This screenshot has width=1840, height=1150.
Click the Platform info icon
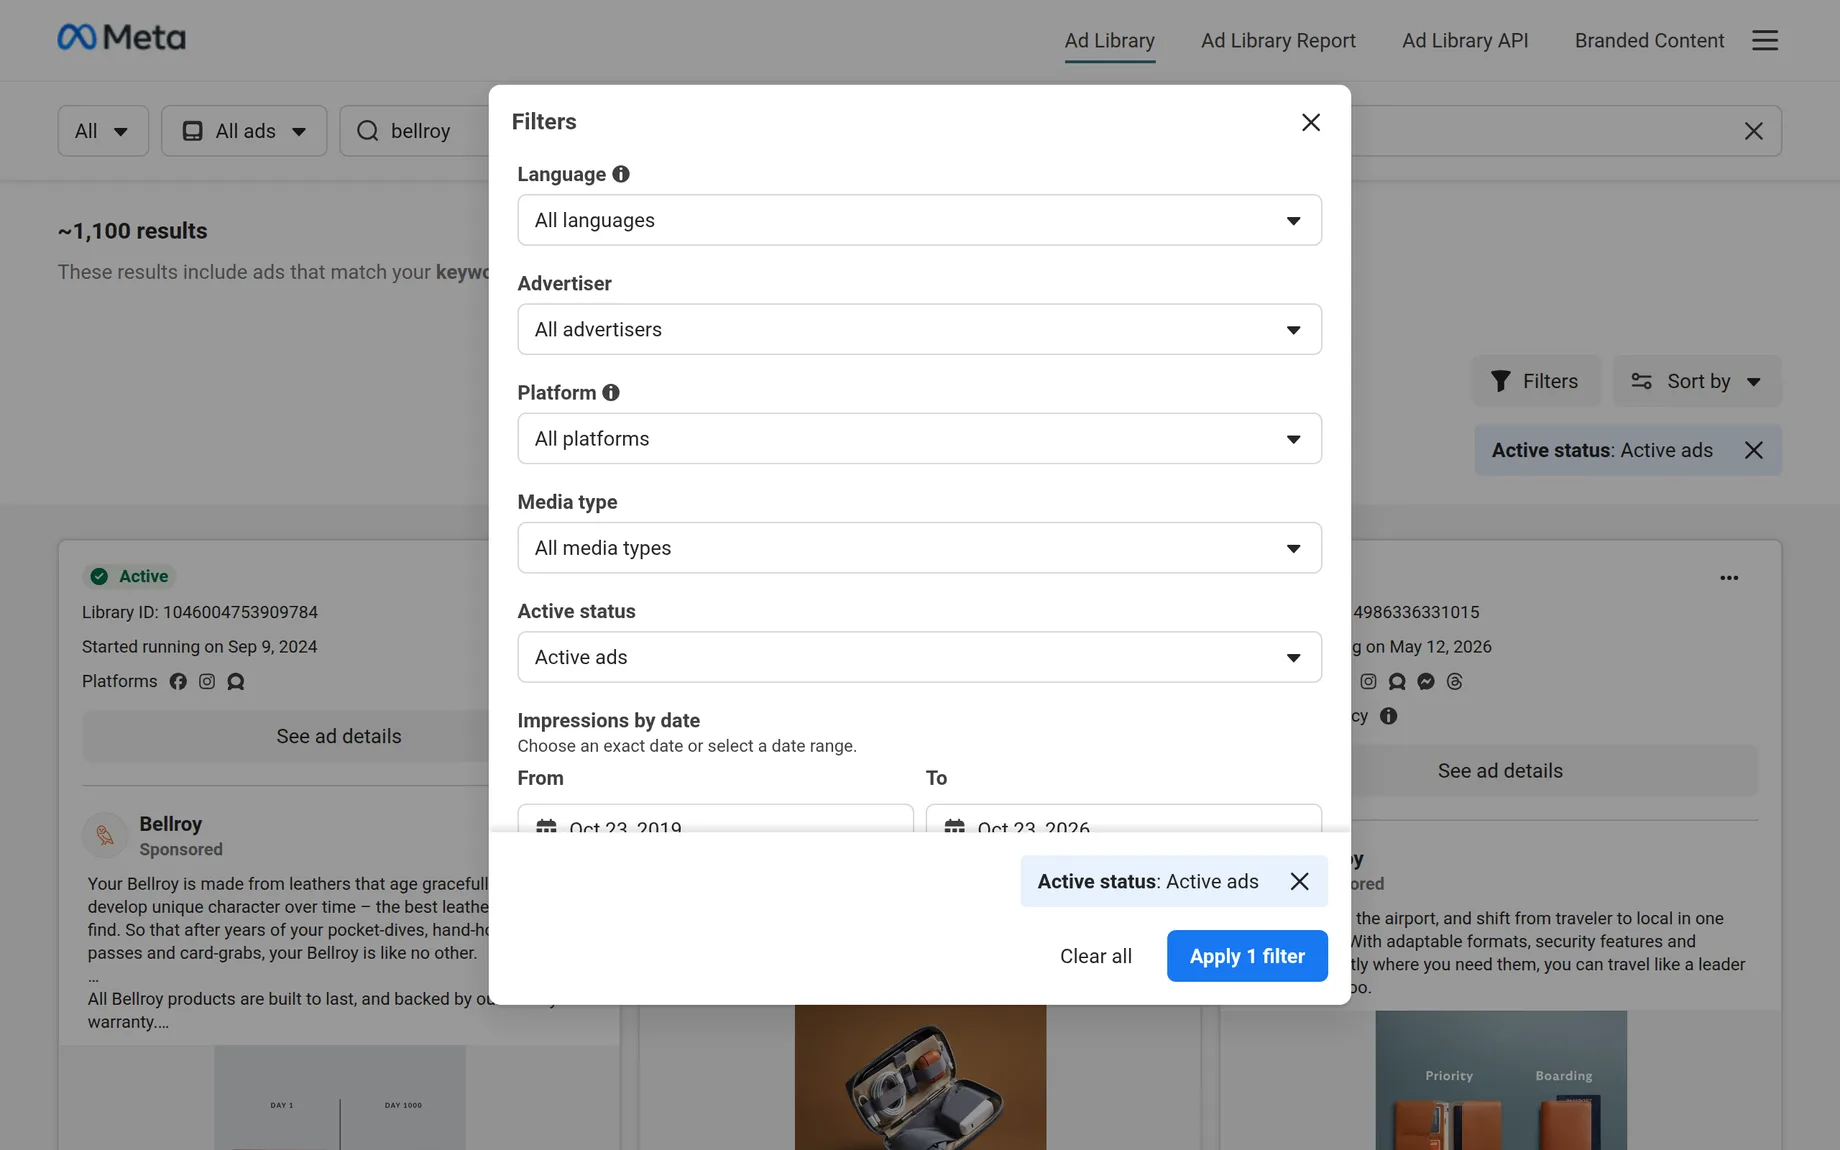(611, 393)
